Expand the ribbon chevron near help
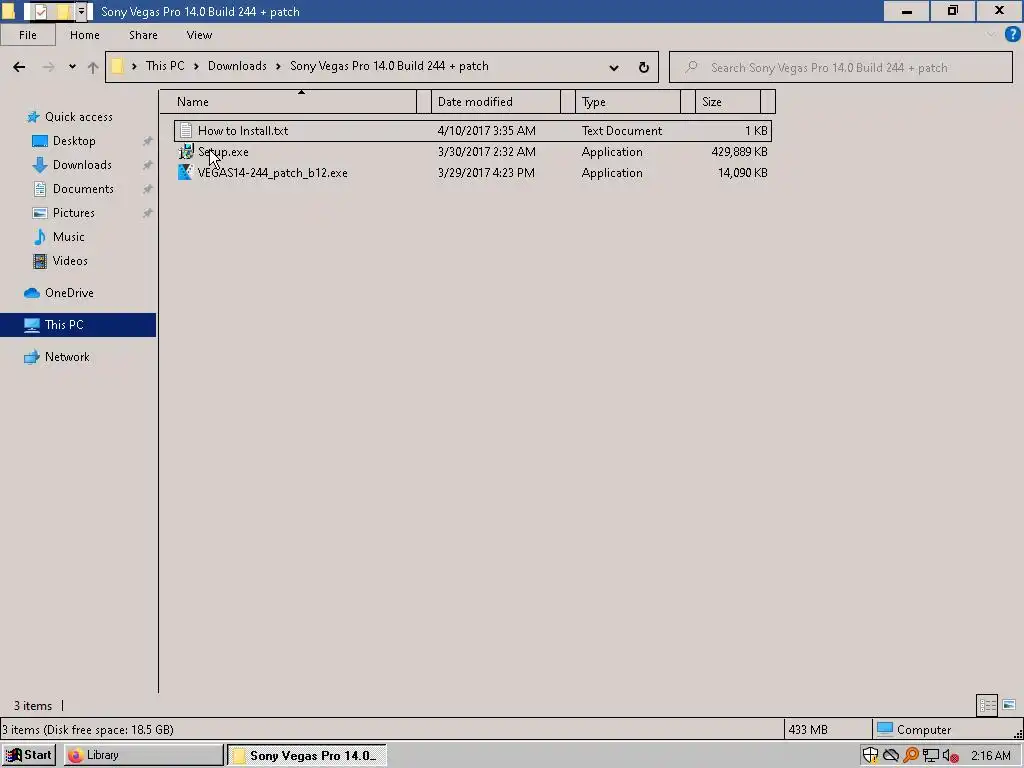Viewport: 1024px width, 768px height. (x=991, y=35)
